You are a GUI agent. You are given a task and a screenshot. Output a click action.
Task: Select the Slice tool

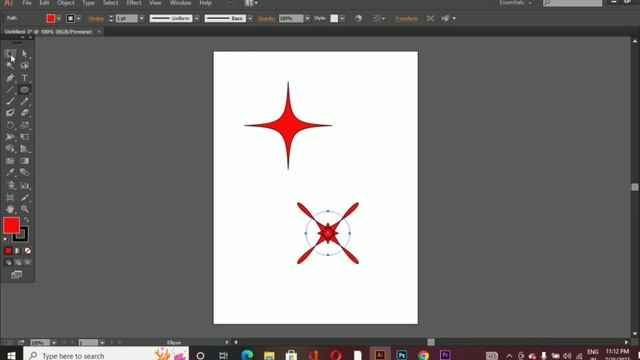coord(24,198)
